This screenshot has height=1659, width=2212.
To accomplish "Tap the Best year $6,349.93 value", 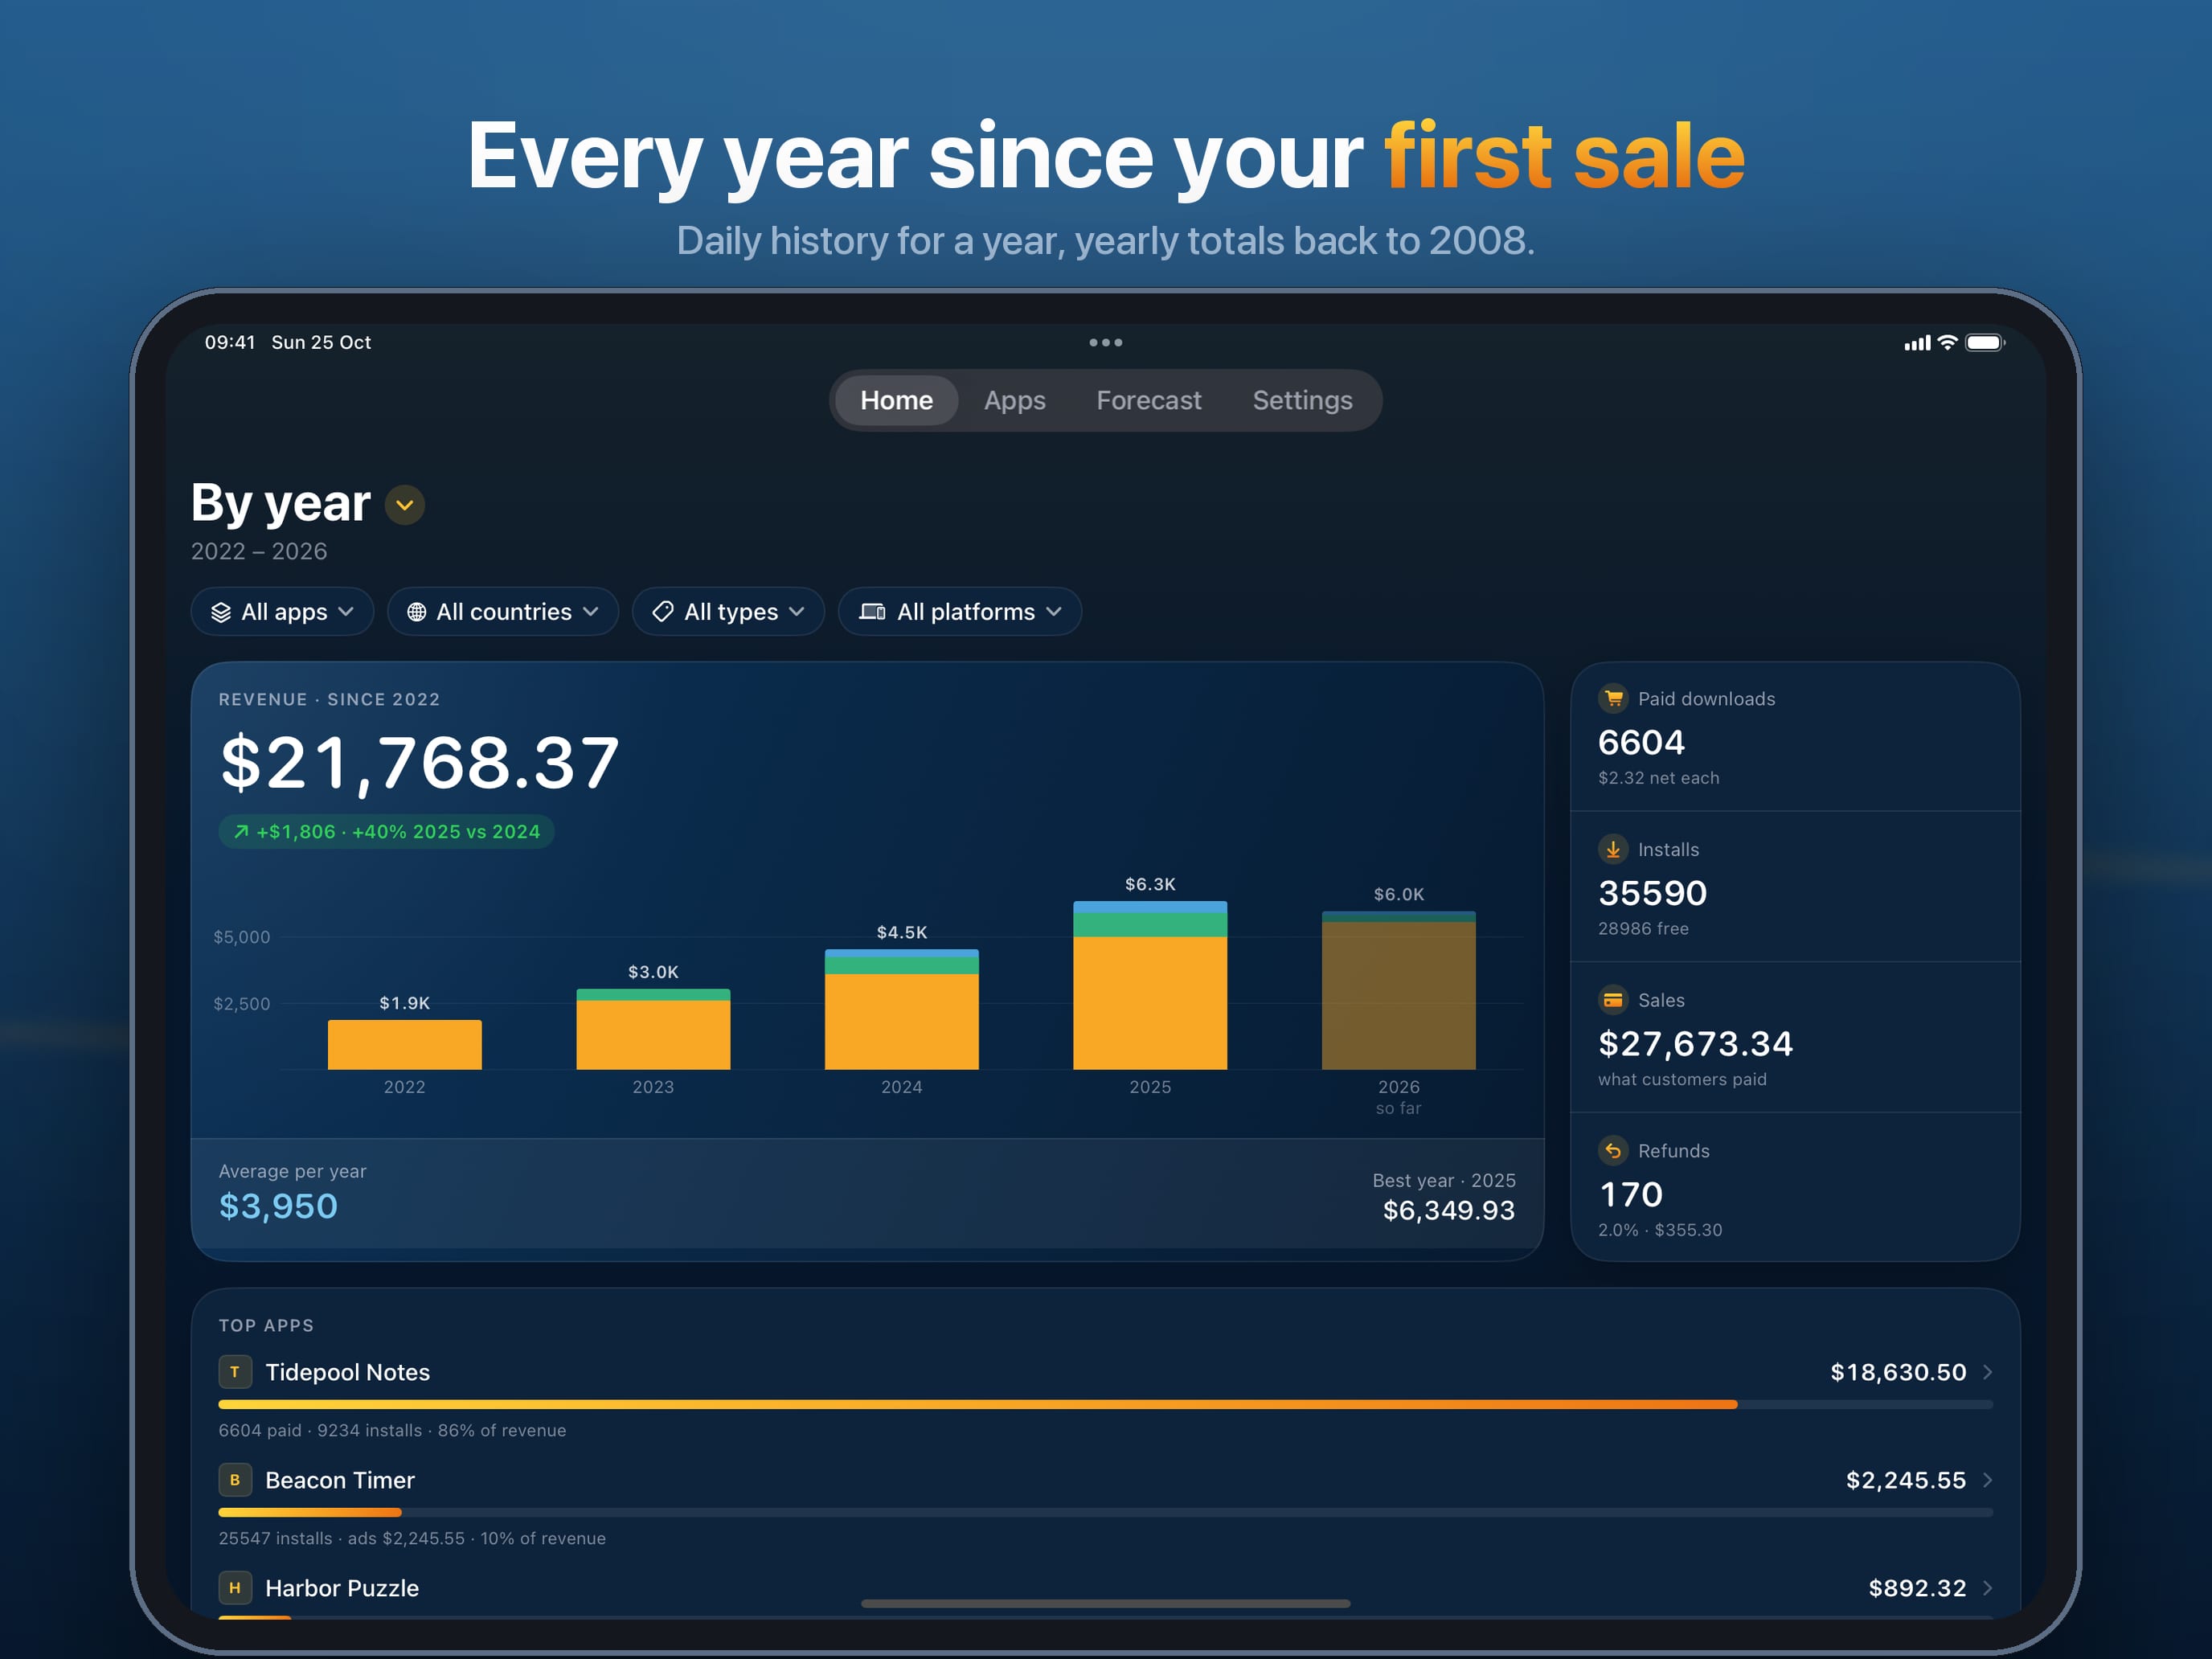I will (1449, 1210).
